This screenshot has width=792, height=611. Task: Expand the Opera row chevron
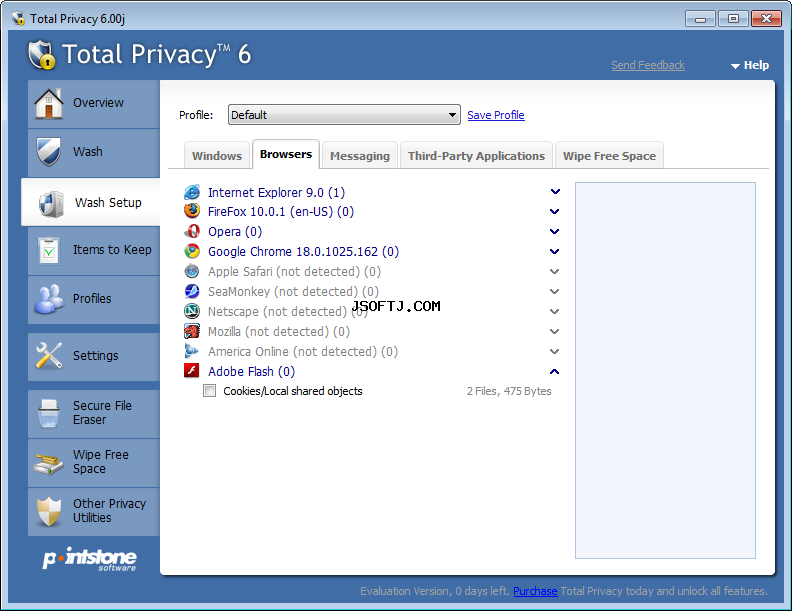[555, 232]
